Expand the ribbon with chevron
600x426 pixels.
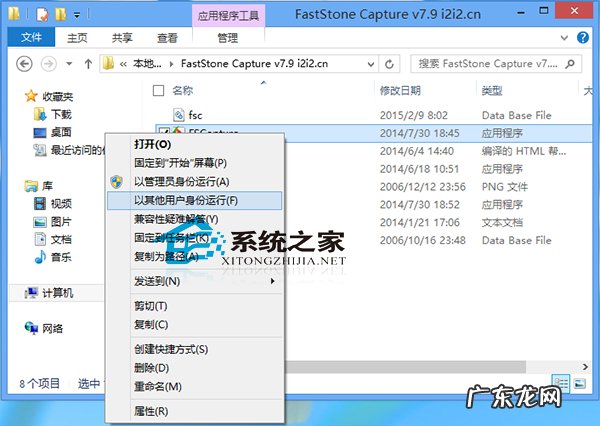pos(564,38)
